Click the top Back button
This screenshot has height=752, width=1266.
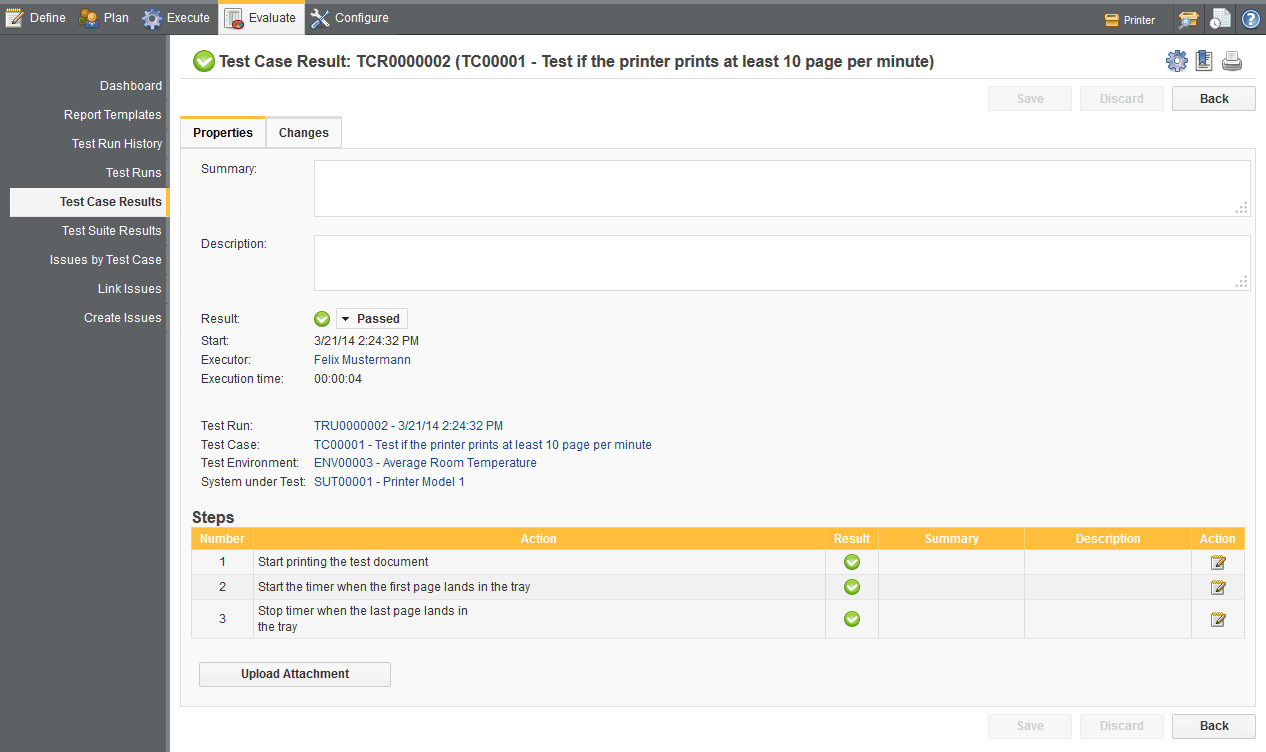coord(1214,99)
